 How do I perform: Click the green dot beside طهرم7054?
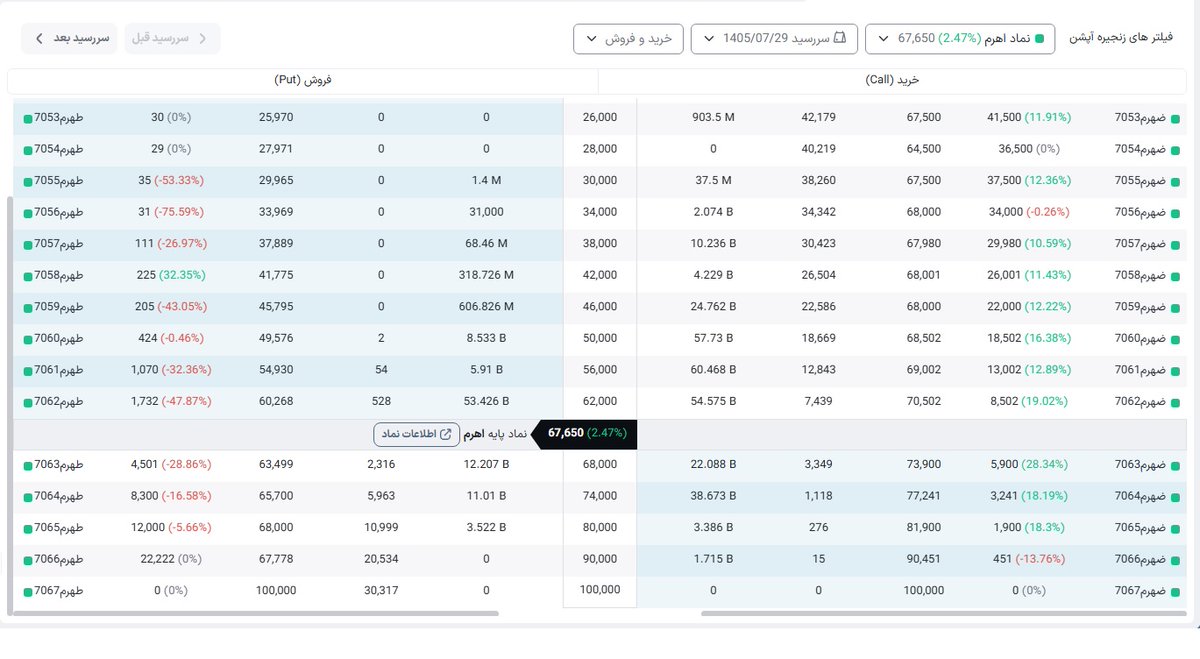(28, 149)
